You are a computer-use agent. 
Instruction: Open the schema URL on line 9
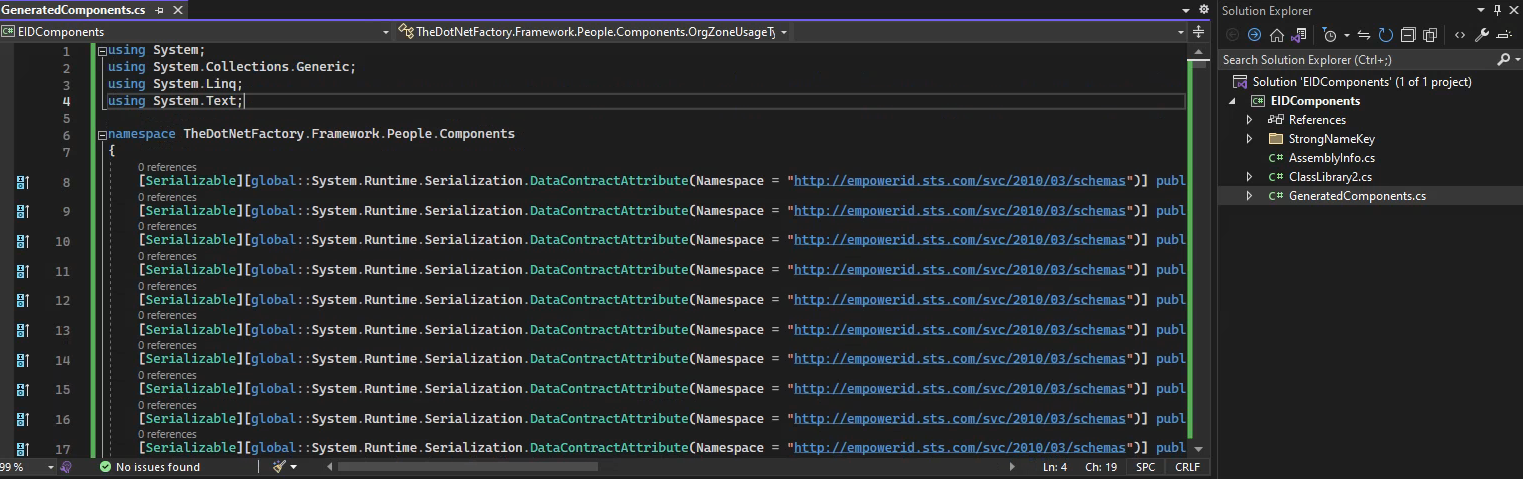click(x=960, y=211)
